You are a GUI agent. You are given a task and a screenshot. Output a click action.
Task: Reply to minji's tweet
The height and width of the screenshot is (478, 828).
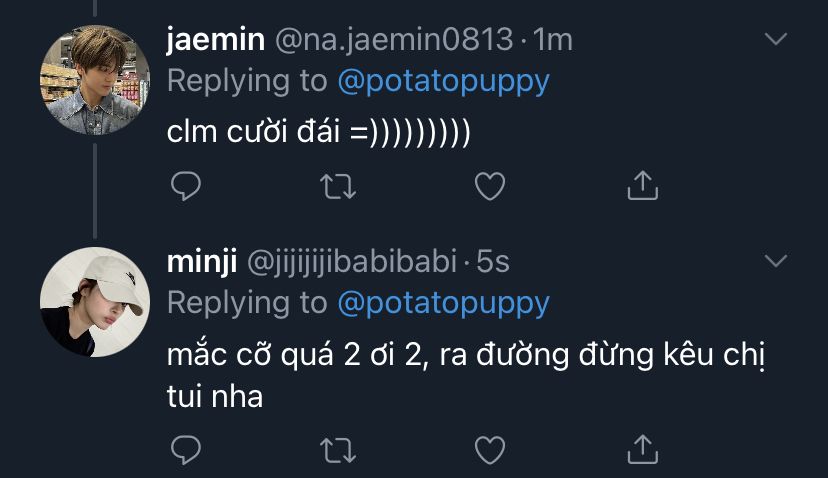186,449
